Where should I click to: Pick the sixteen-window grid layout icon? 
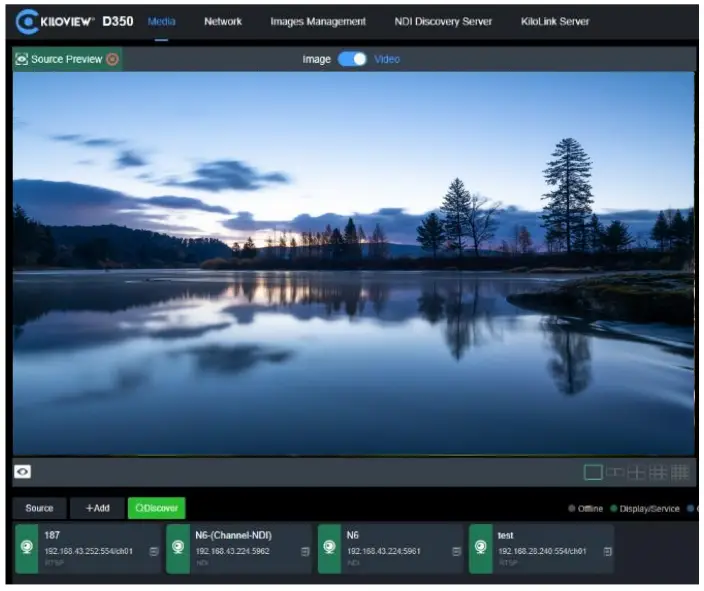[680, 472]
